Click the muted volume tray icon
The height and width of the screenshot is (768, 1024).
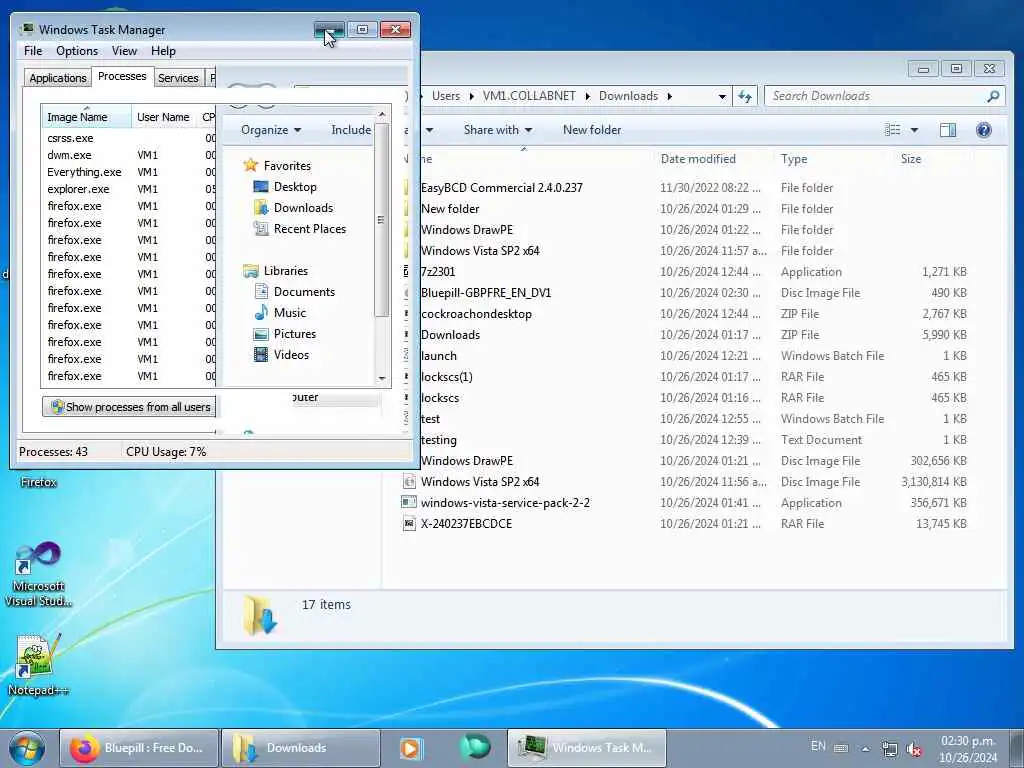click(x=914, y=748)
